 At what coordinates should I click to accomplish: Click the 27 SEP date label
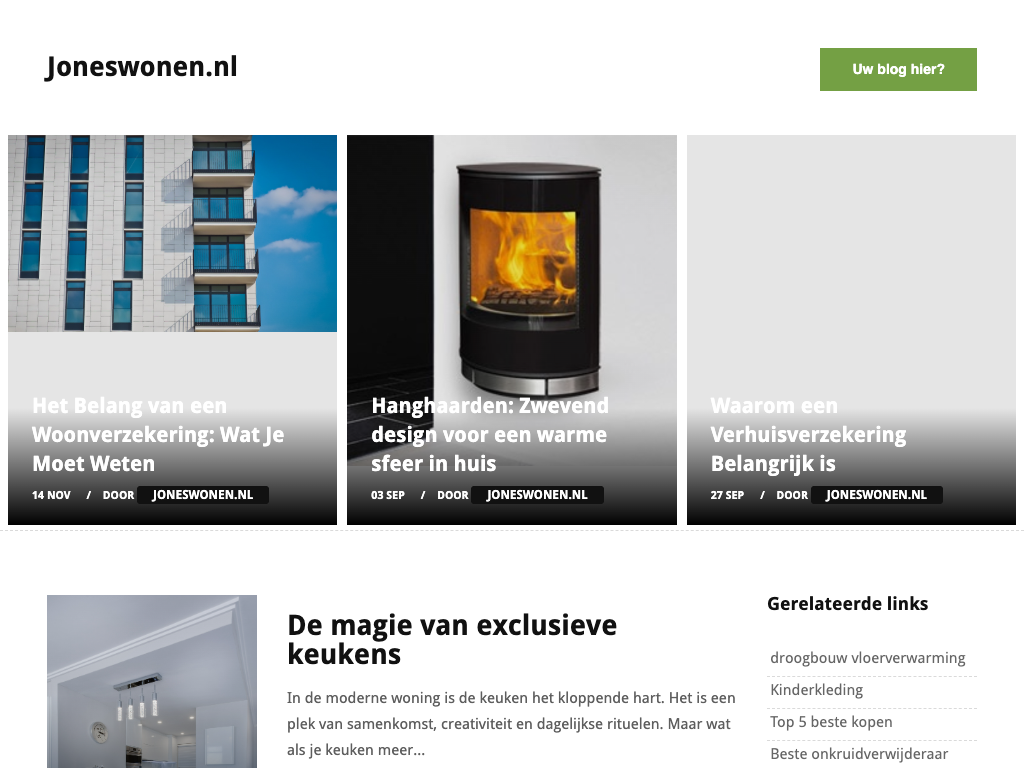(x=727, y=495)
